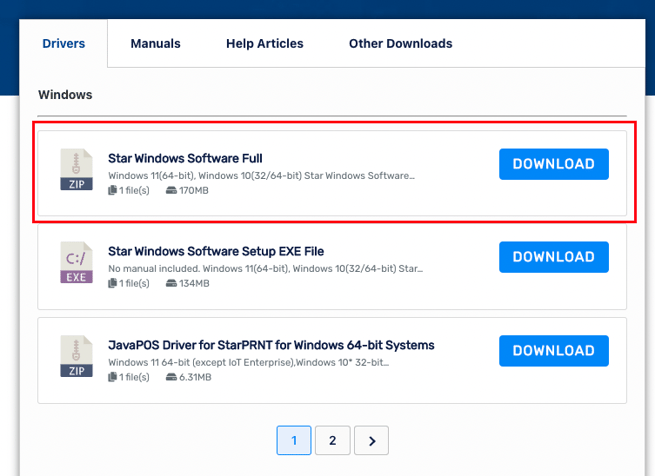The width and height of the screenshot is (655, 476).
Task: Download the JavaPOS Driver for StarPRNT
Action: (553, 351)
